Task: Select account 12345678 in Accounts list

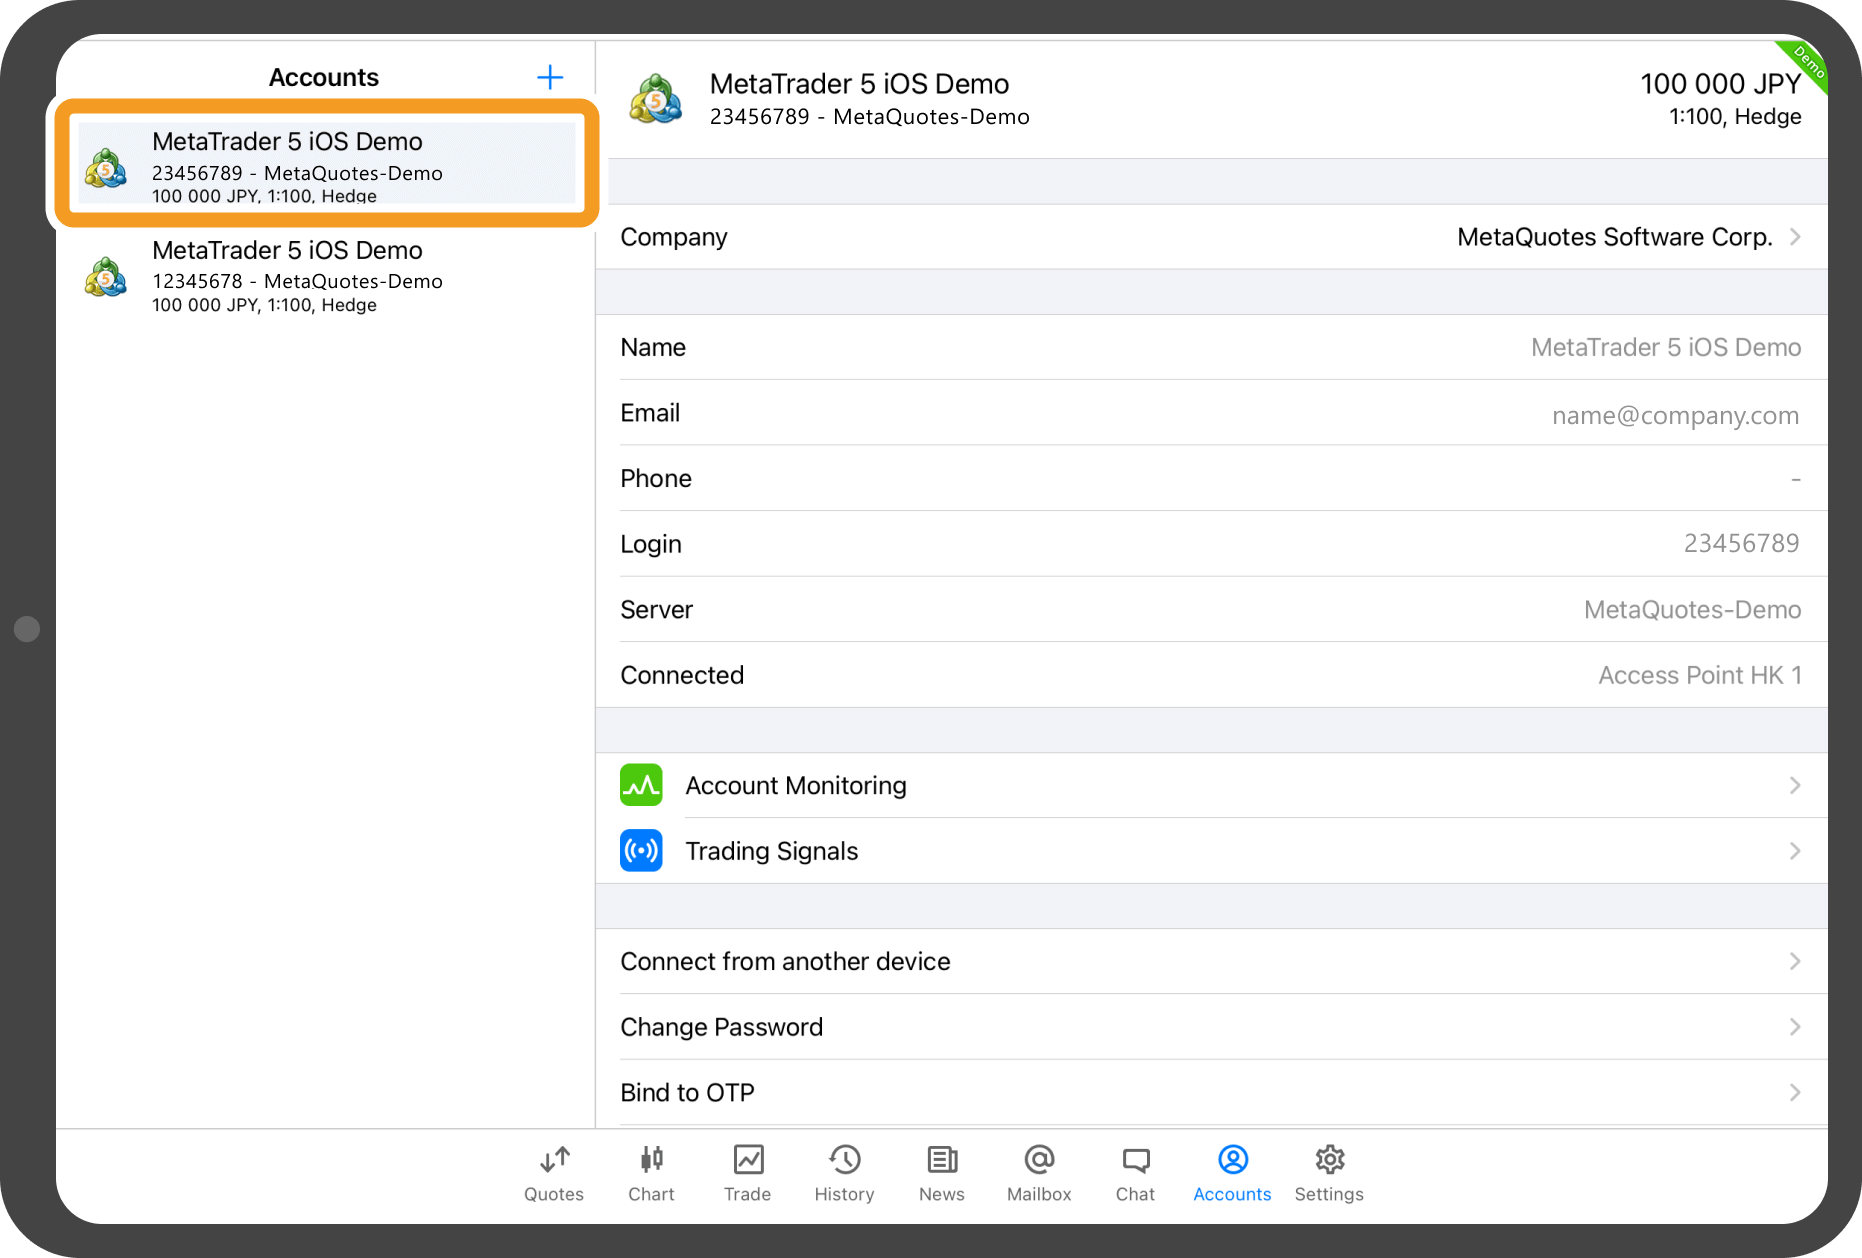Action: point(325,277)
